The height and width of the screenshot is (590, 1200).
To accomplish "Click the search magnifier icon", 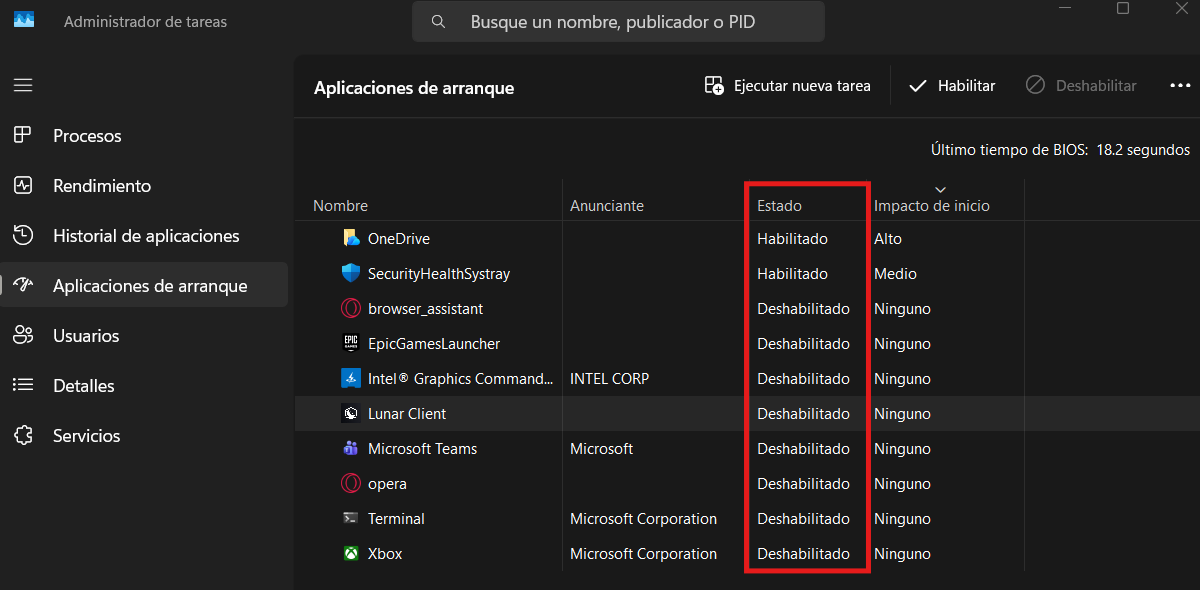I will click(x=438, y=21).
